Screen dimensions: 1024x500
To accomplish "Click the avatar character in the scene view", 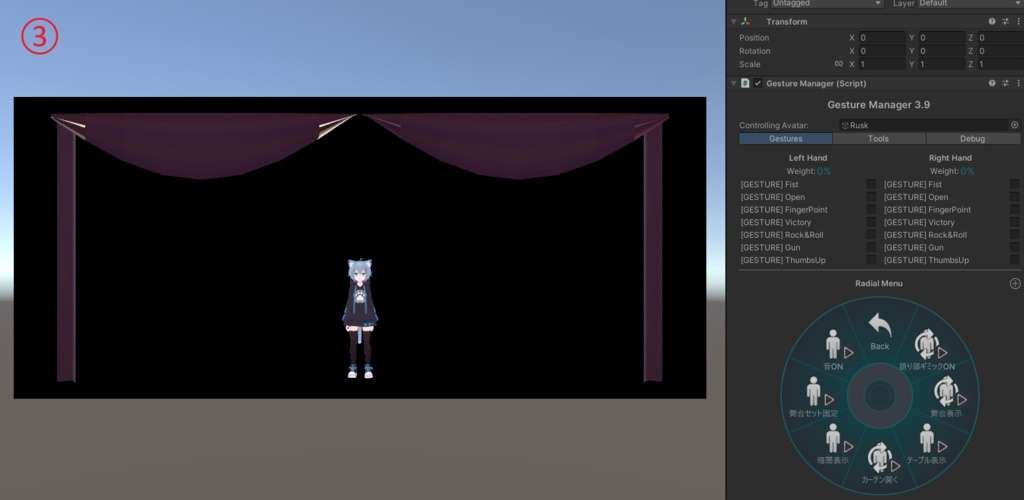I will pyautogui.click(x=359, y=319).
